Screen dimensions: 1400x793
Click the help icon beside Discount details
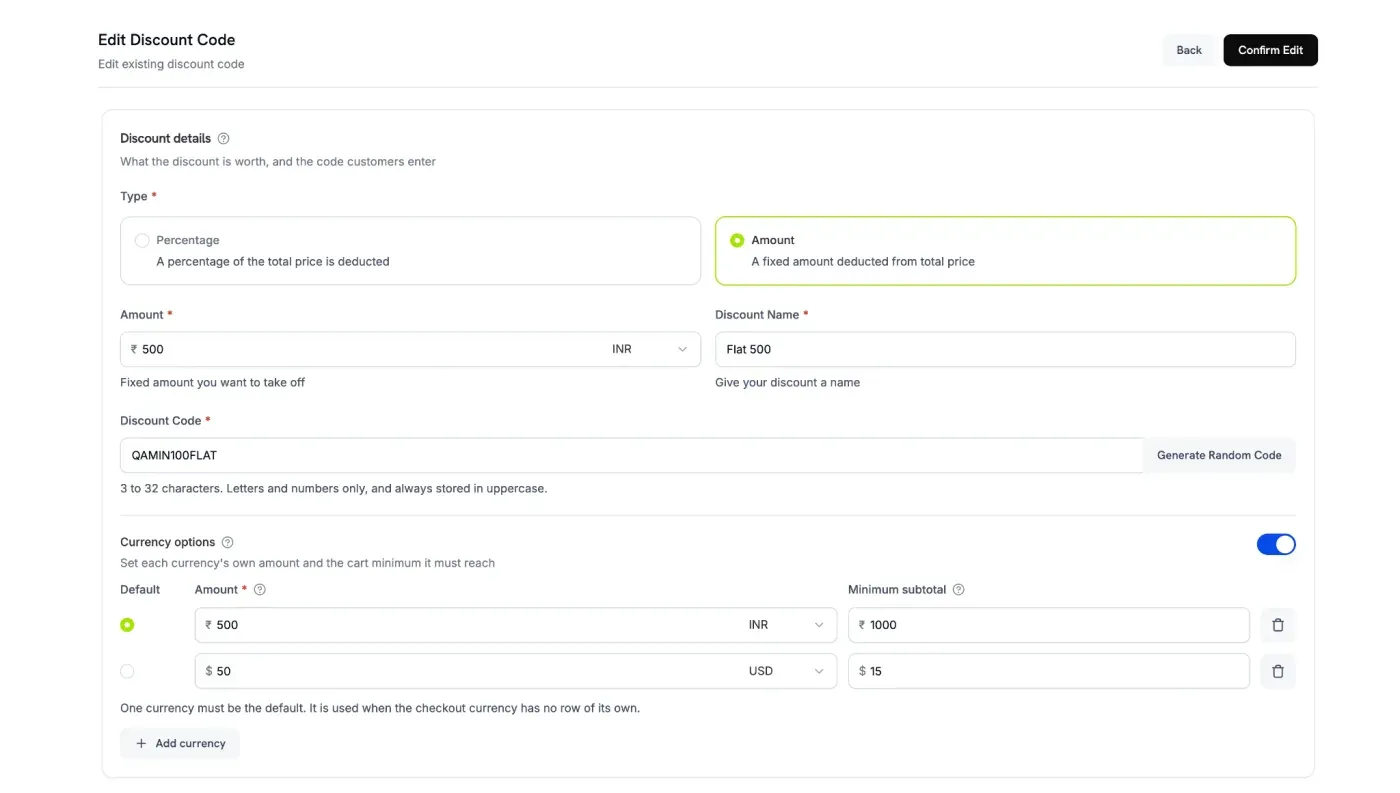[x=223, y=139]
